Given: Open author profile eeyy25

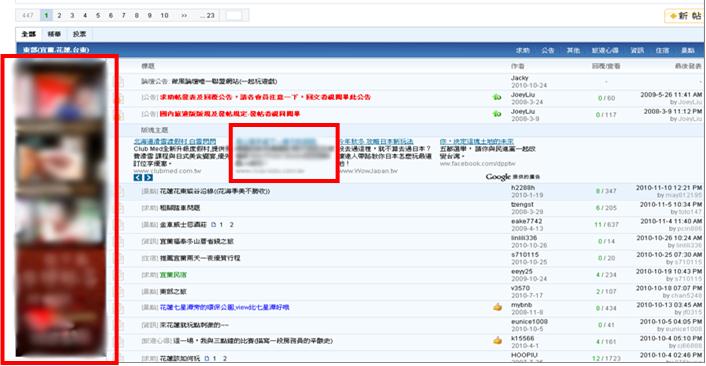Looking at the screenshot, I should pyautogui.click(x=522, y=271).
